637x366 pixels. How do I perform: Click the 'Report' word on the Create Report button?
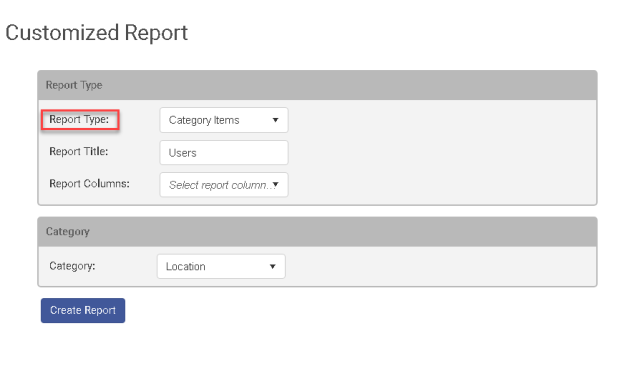[x=100, y=310]
